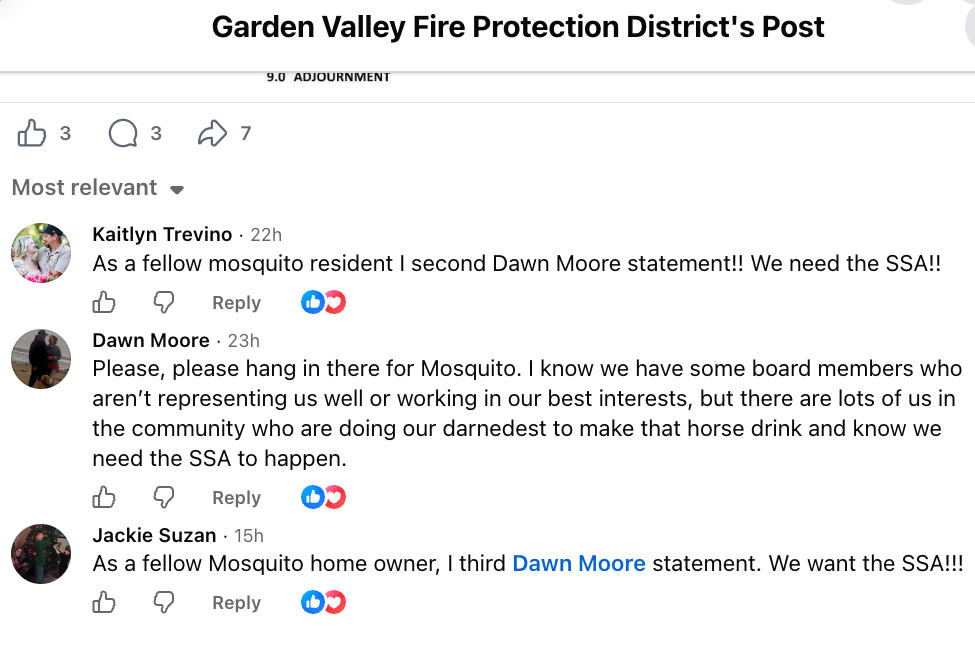Reply to Kaitlyn Trevino's comment
Screen dimensions: 975x653
[236, 303]
